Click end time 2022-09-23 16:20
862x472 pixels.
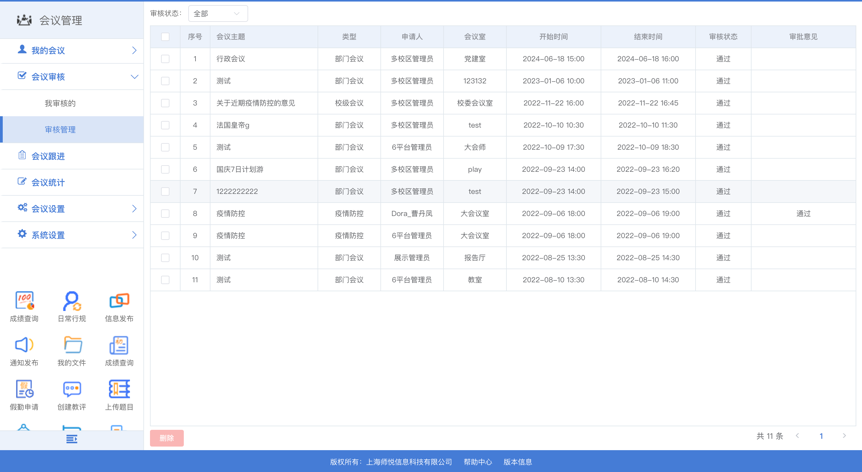click(648, 169)
